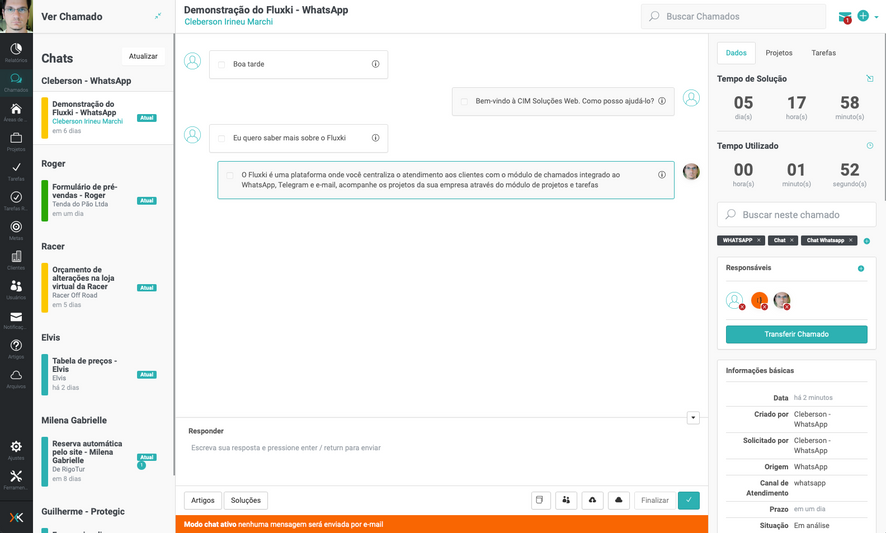Image resolution: width=886 pixels, height=533 pixels.
Task: Click the solid cloud icon button
Action: 619,500
